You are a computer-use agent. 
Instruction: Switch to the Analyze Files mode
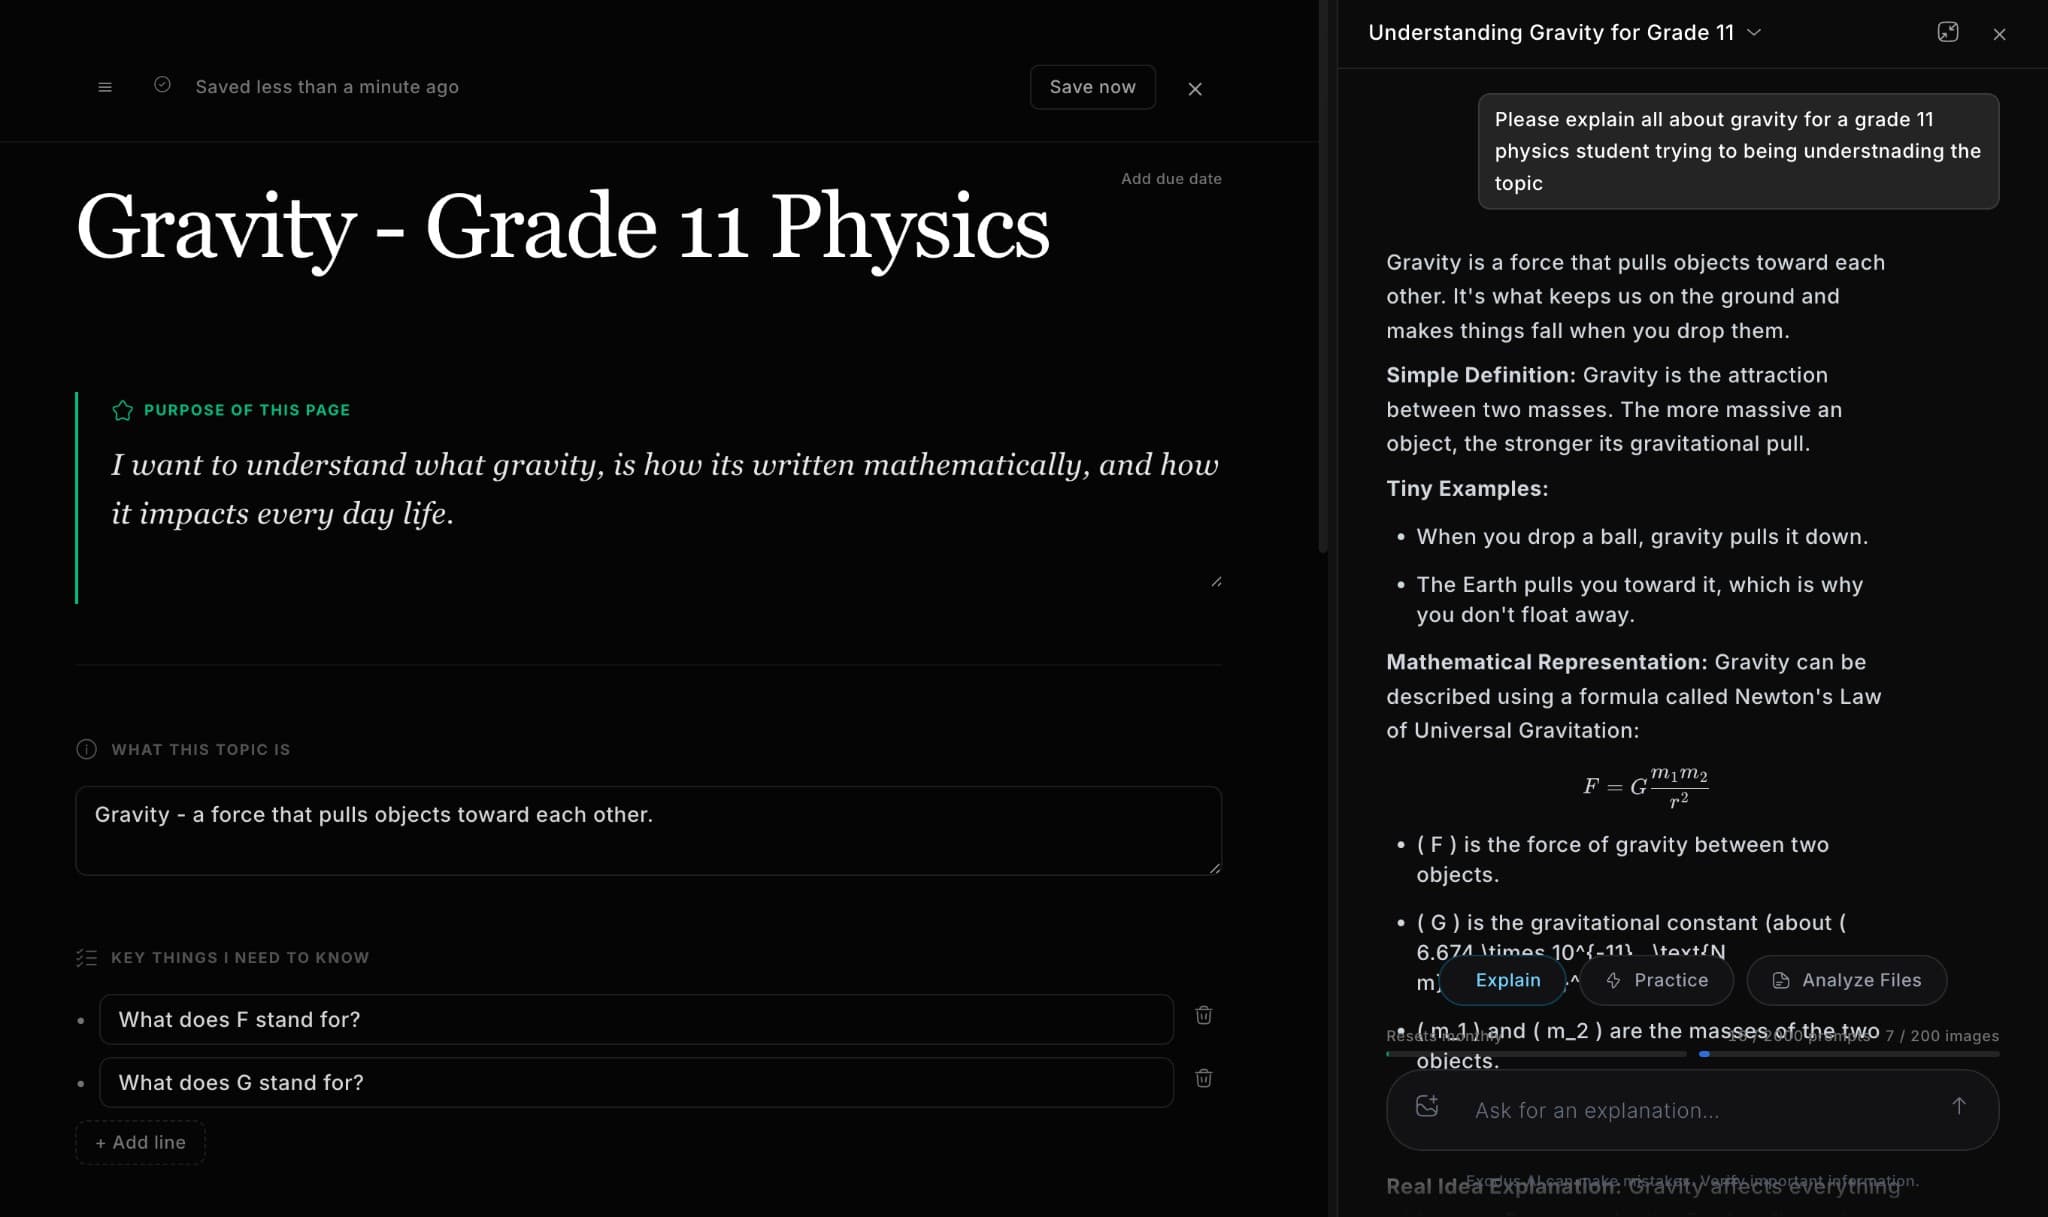coord(1846,980)
